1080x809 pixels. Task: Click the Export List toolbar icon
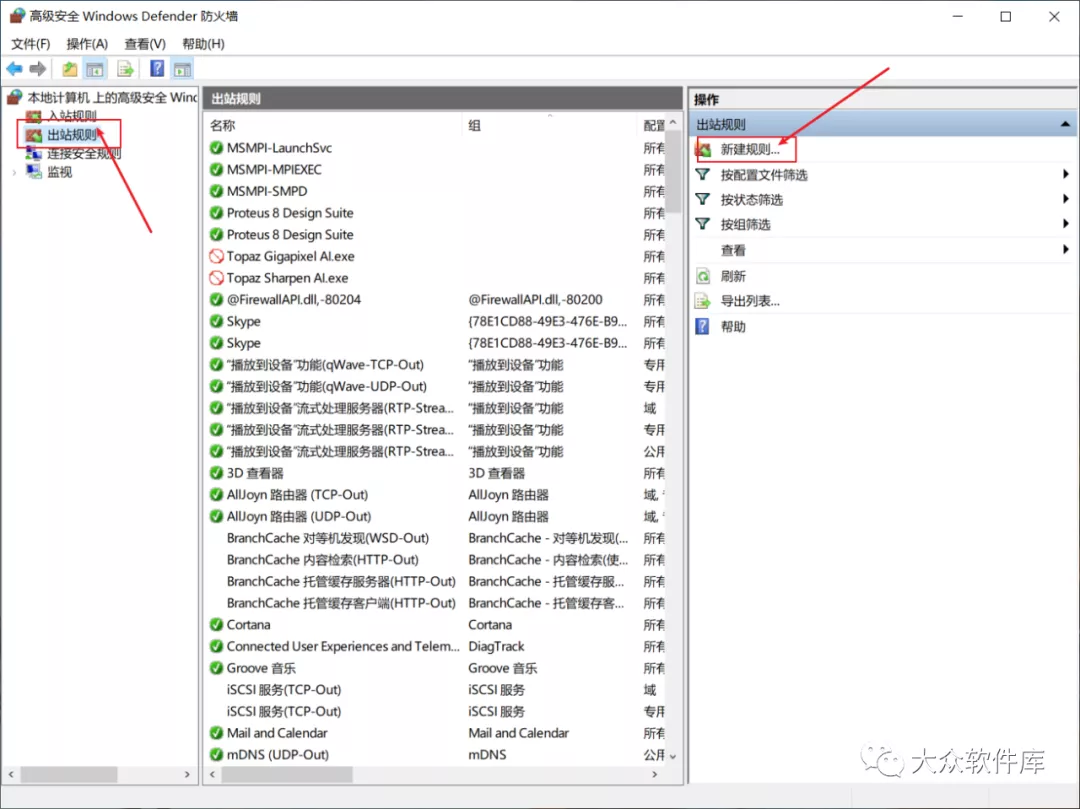(126, 69)
